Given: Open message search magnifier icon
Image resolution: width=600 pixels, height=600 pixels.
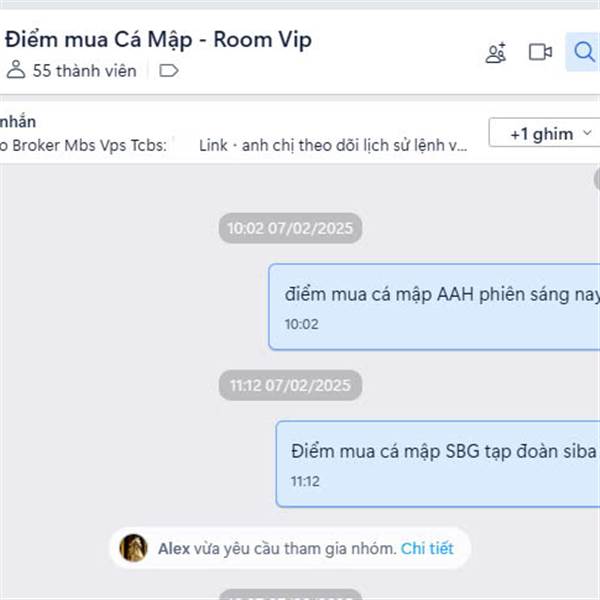Looking at the screenshot, I should [584, 52].
